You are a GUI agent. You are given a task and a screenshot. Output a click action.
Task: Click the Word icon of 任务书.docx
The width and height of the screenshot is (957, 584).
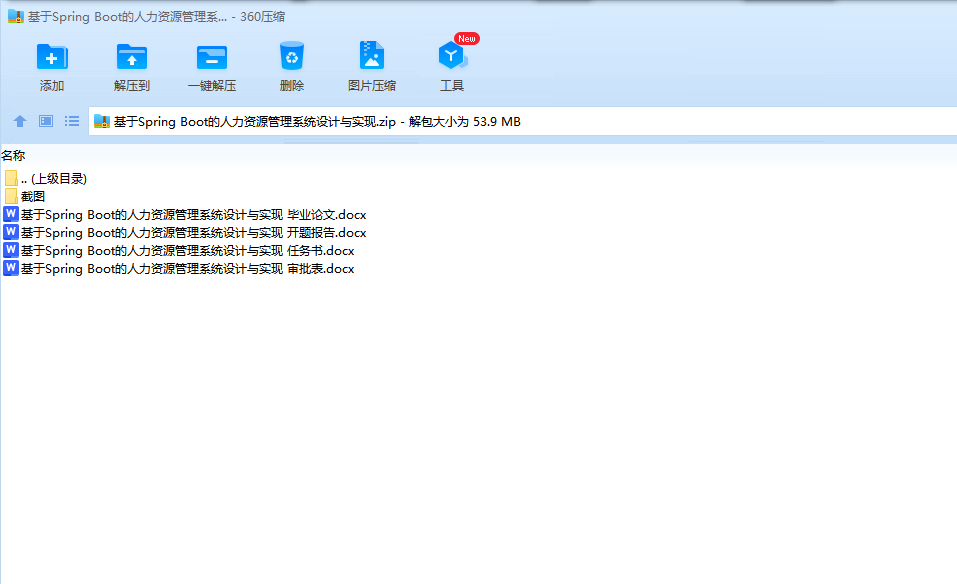(10, 250)
